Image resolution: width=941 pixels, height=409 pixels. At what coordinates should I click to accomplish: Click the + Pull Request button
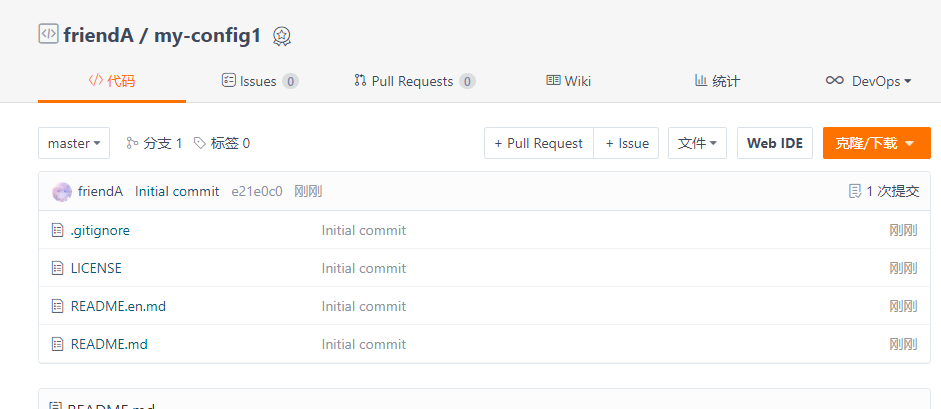click(539, 143)
